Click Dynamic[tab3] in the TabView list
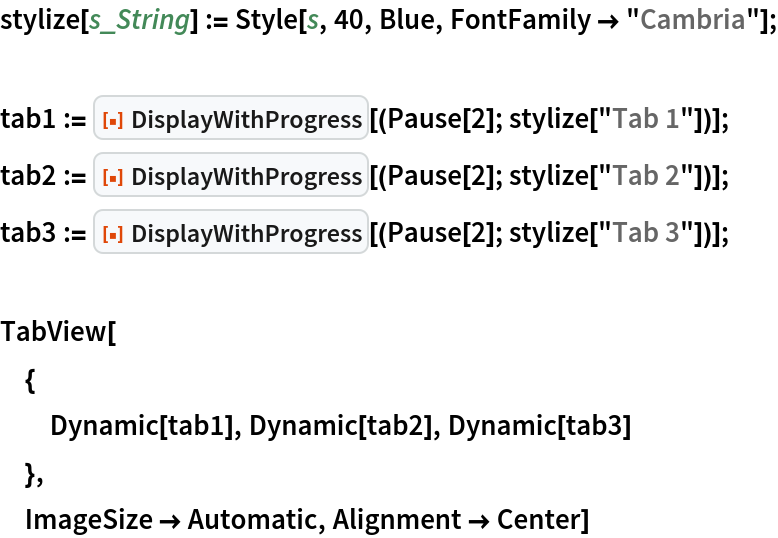Image resolution: width=778 pixels, height=538 pixels. point(540,426)
